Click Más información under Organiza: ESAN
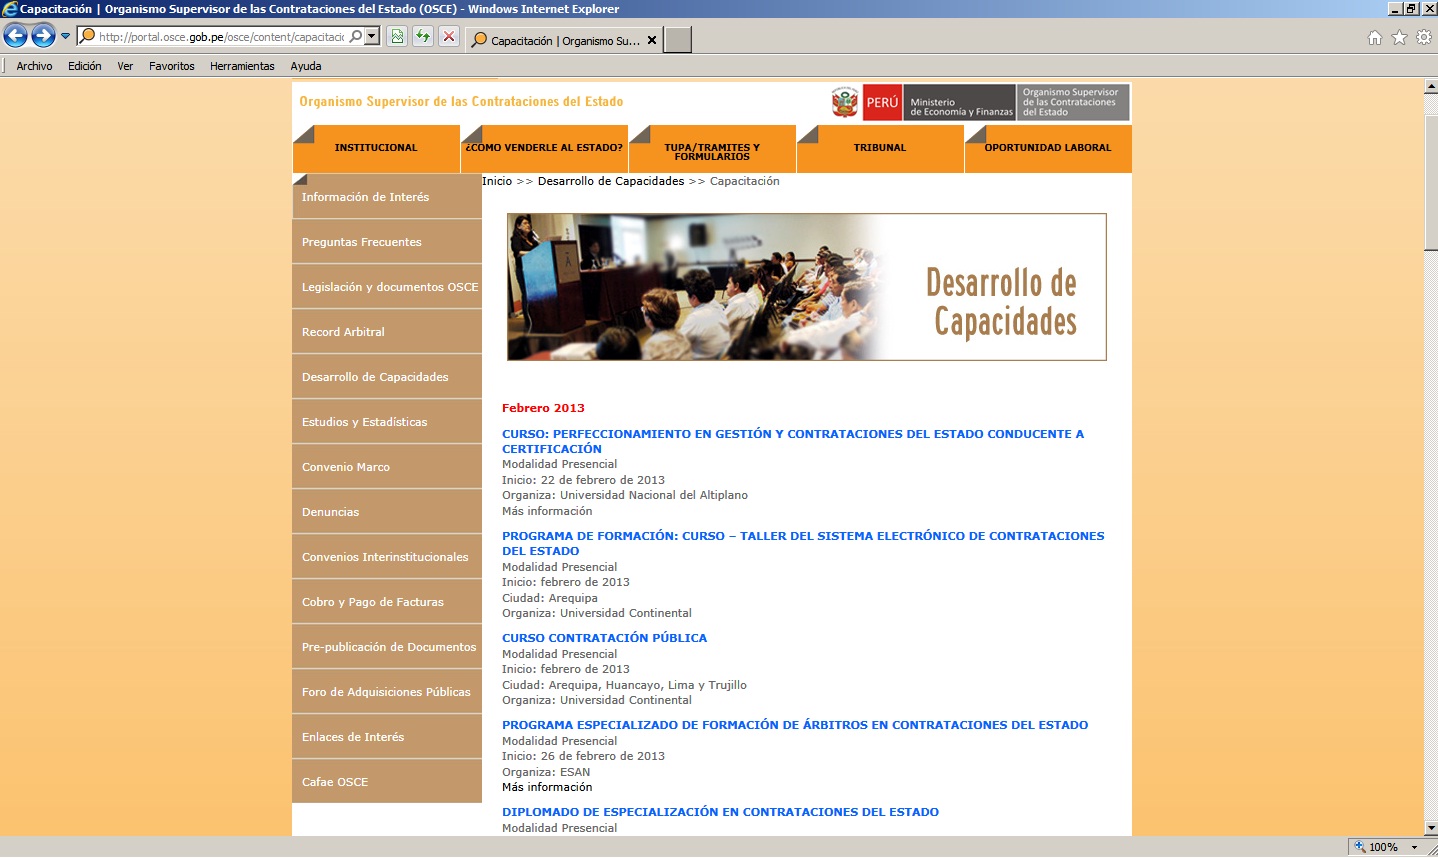Screen dimensions: 1438x858 [x=547, y=787]
